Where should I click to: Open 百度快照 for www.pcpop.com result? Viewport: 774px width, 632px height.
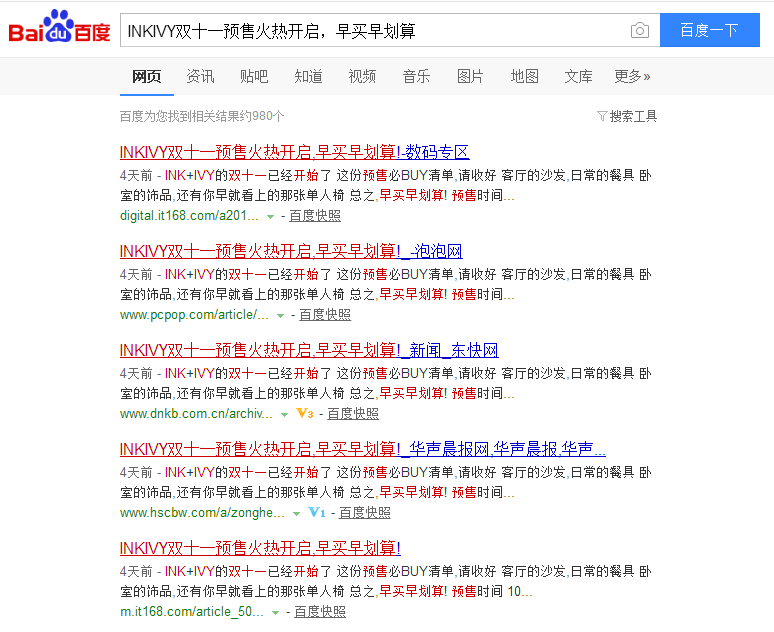point(325,315)
